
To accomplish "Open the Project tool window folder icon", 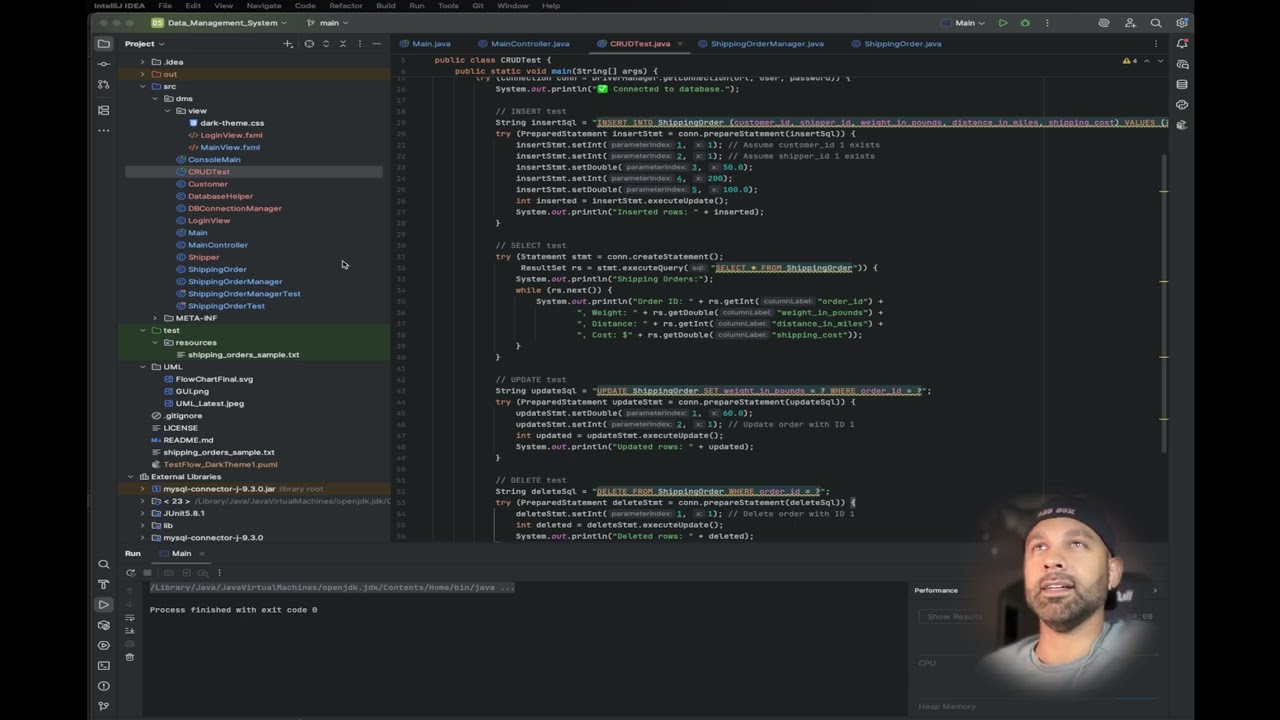I will point(104,43).
